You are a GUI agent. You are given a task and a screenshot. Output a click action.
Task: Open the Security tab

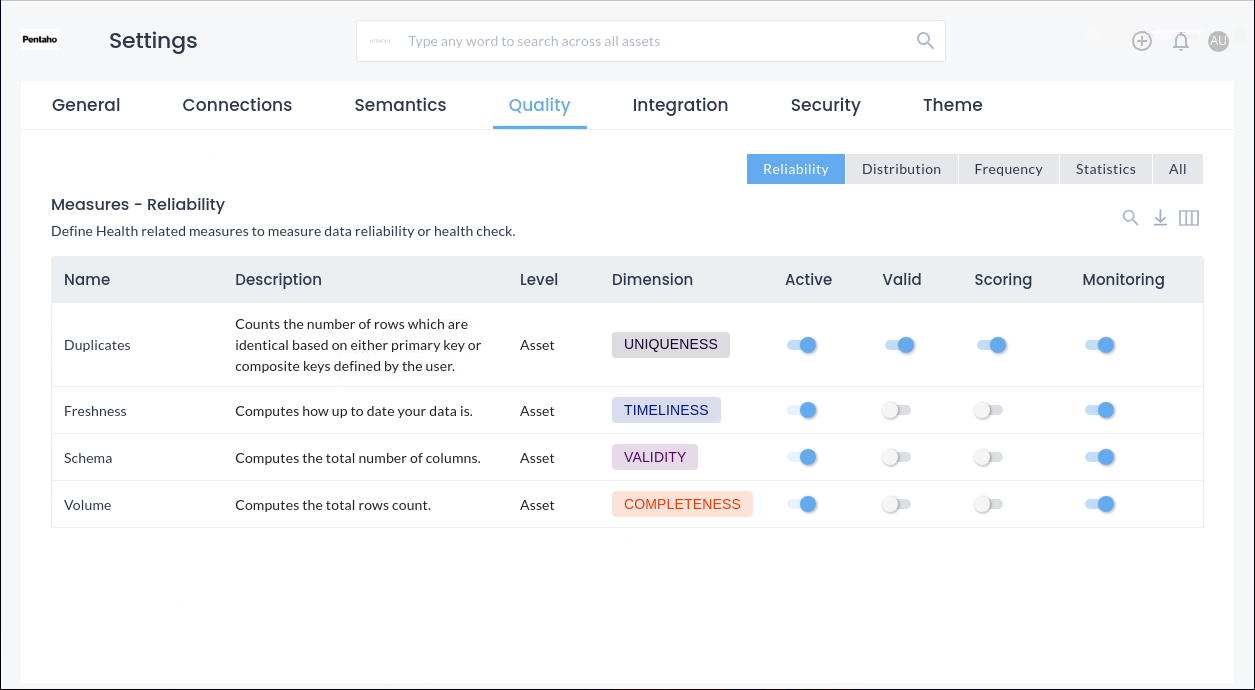[825, 105]
